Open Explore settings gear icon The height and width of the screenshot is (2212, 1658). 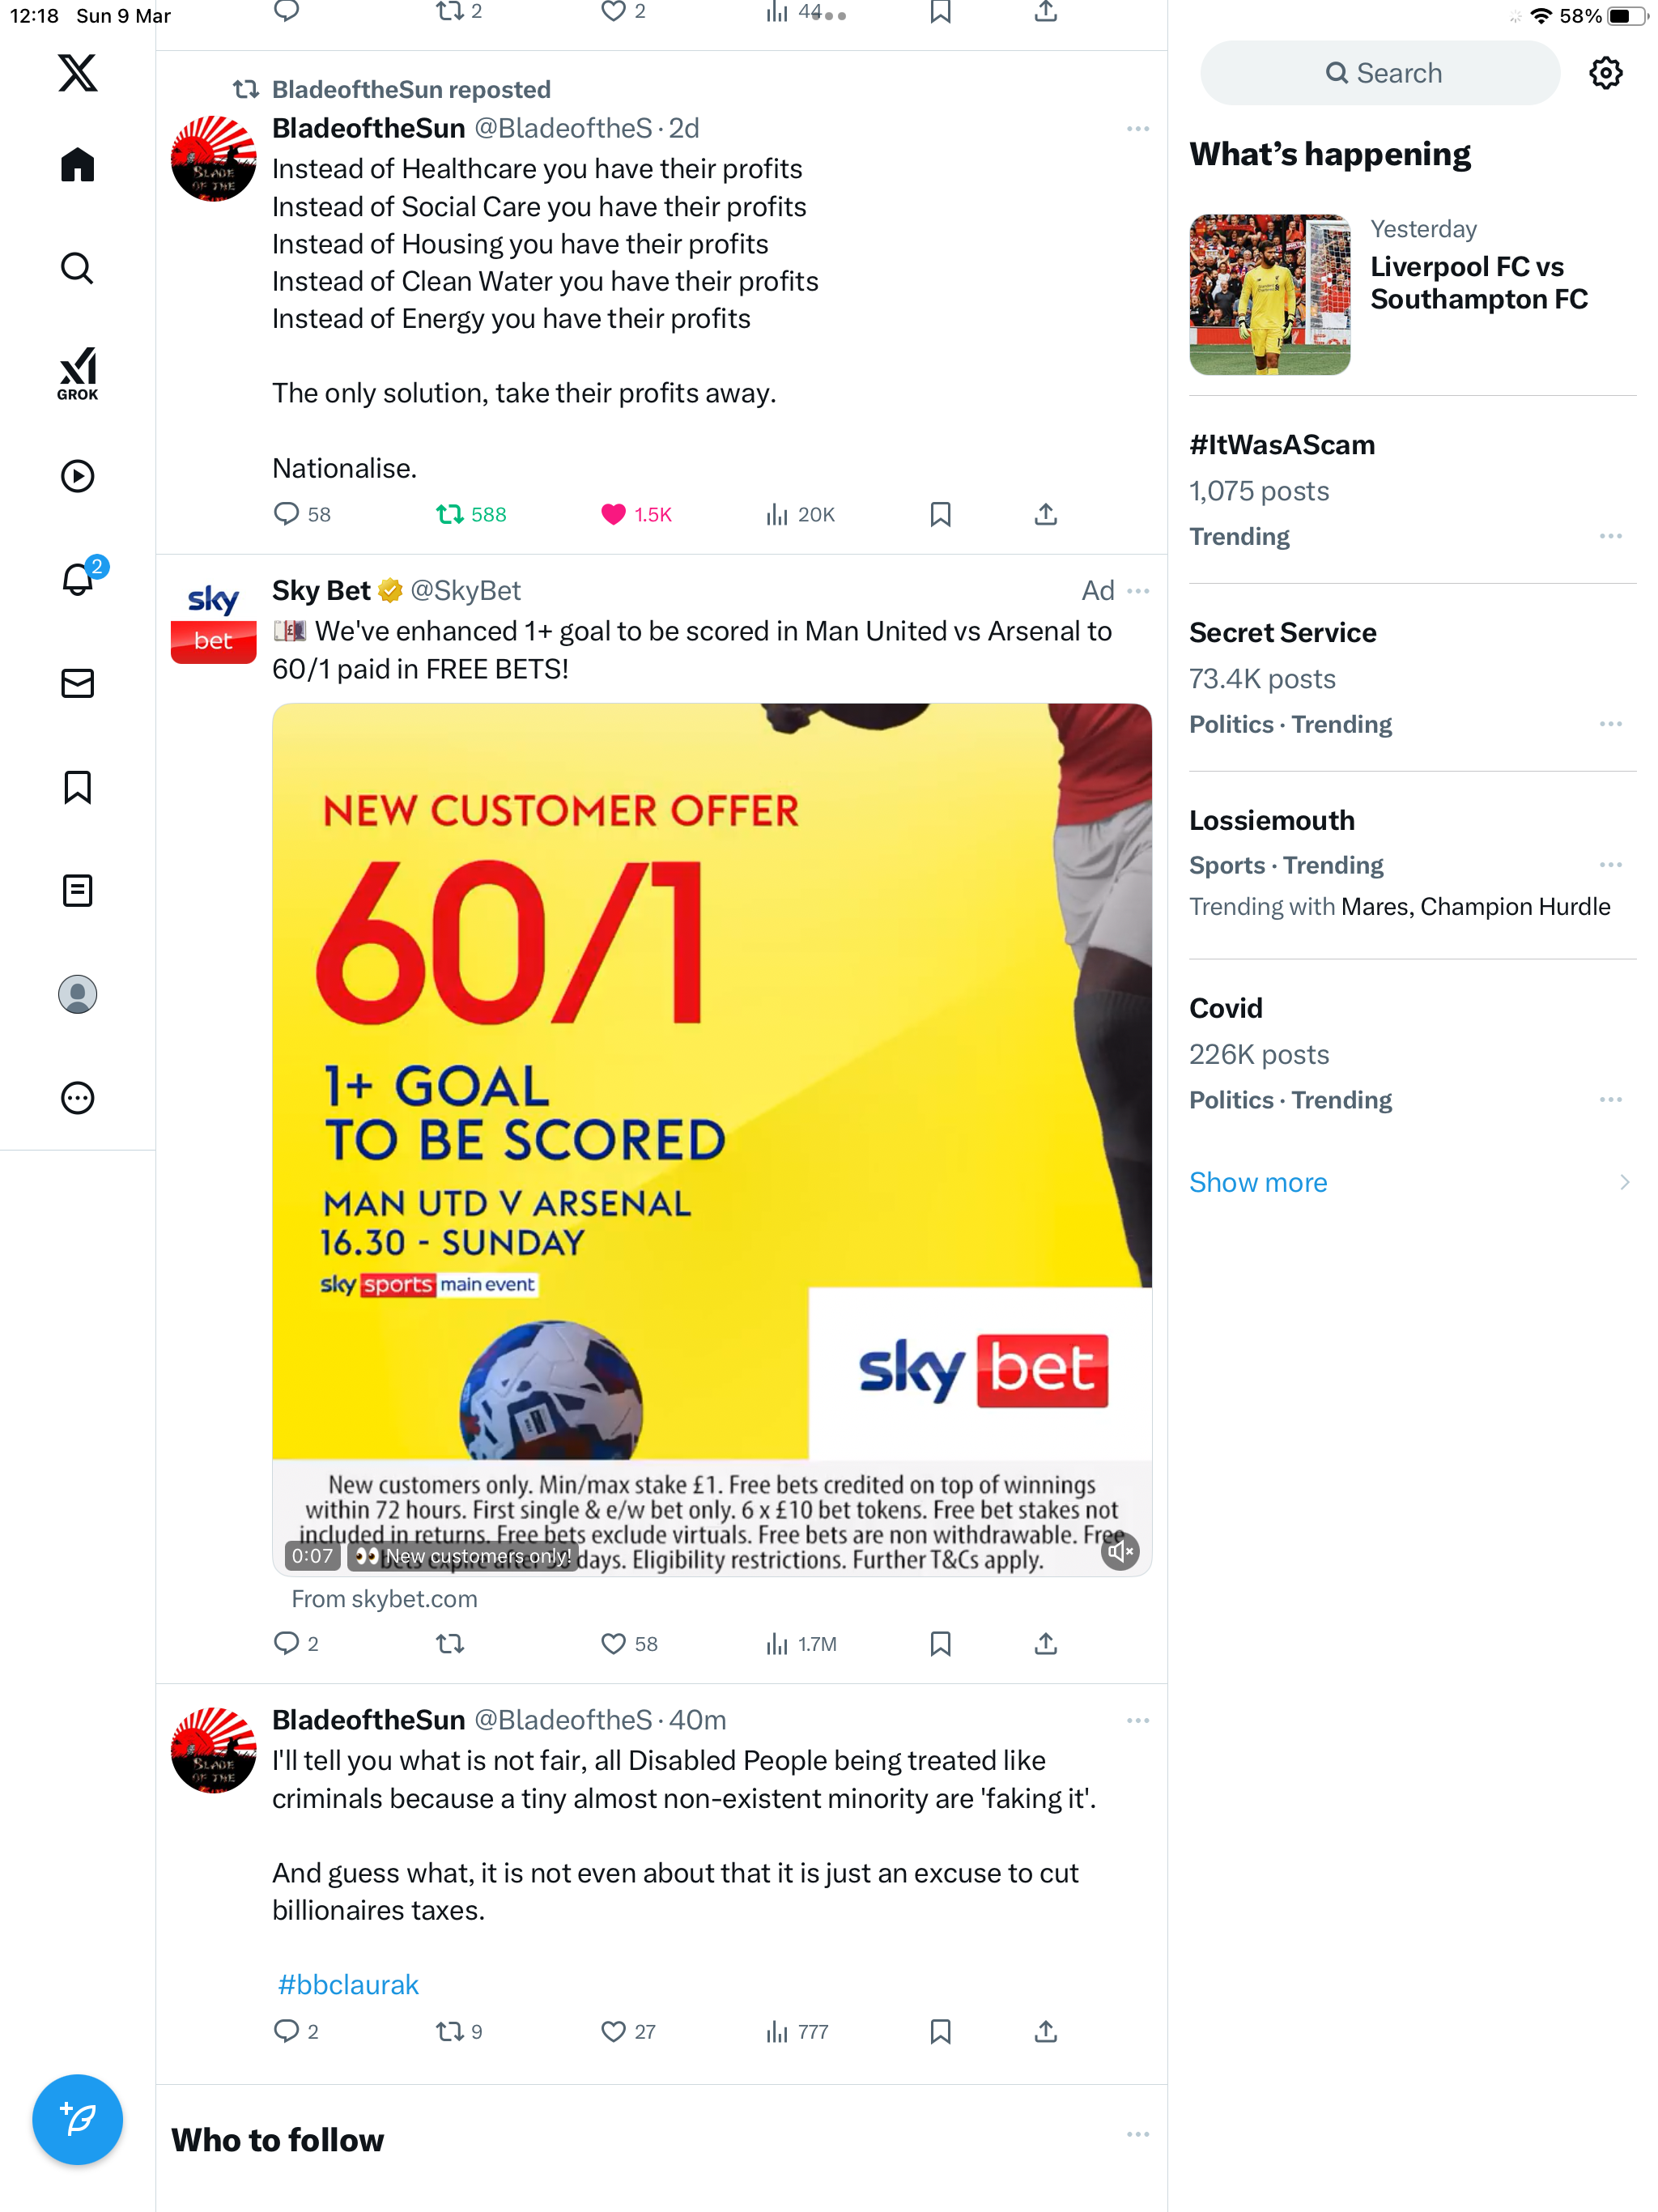(1605, 73)
